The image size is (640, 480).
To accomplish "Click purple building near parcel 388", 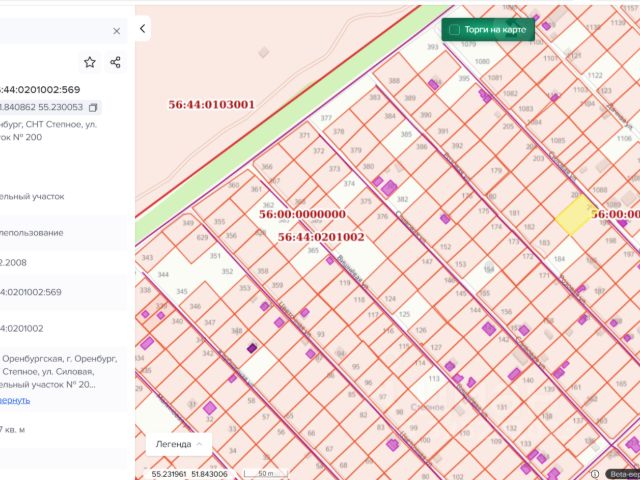I will pos(433,85).
